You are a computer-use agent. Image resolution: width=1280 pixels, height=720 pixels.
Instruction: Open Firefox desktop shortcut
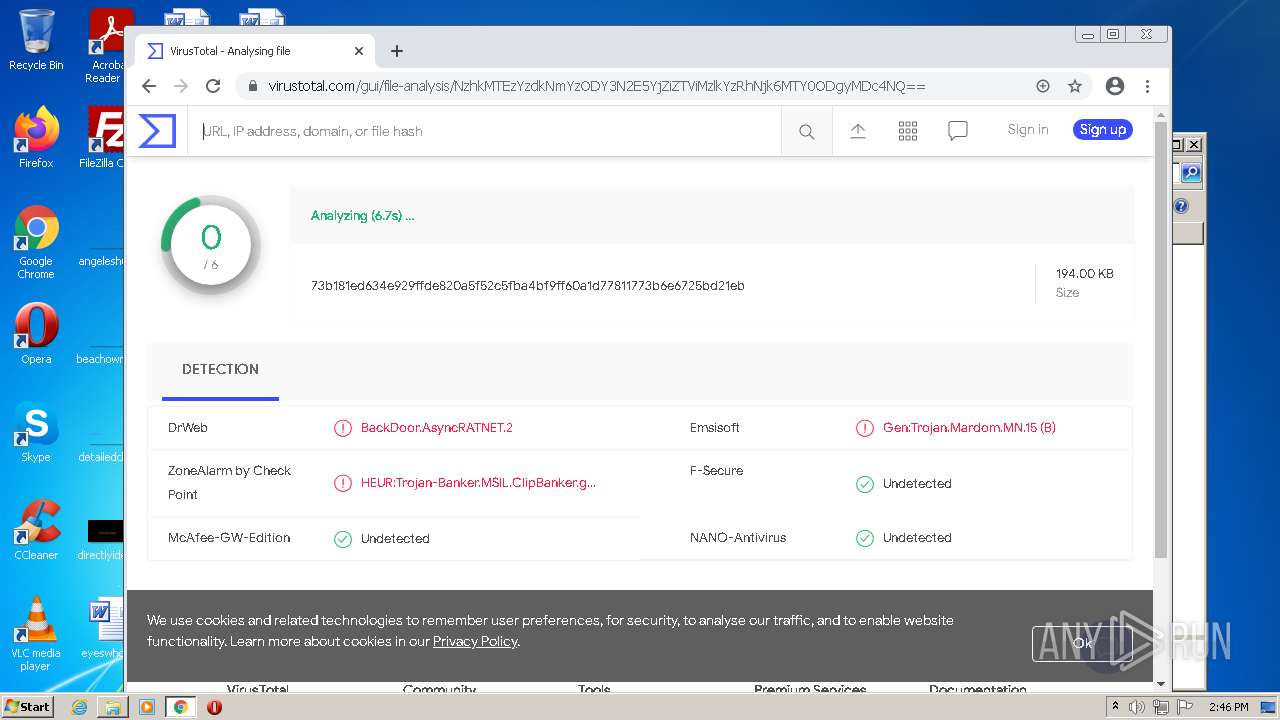click(x=36, y=138)
